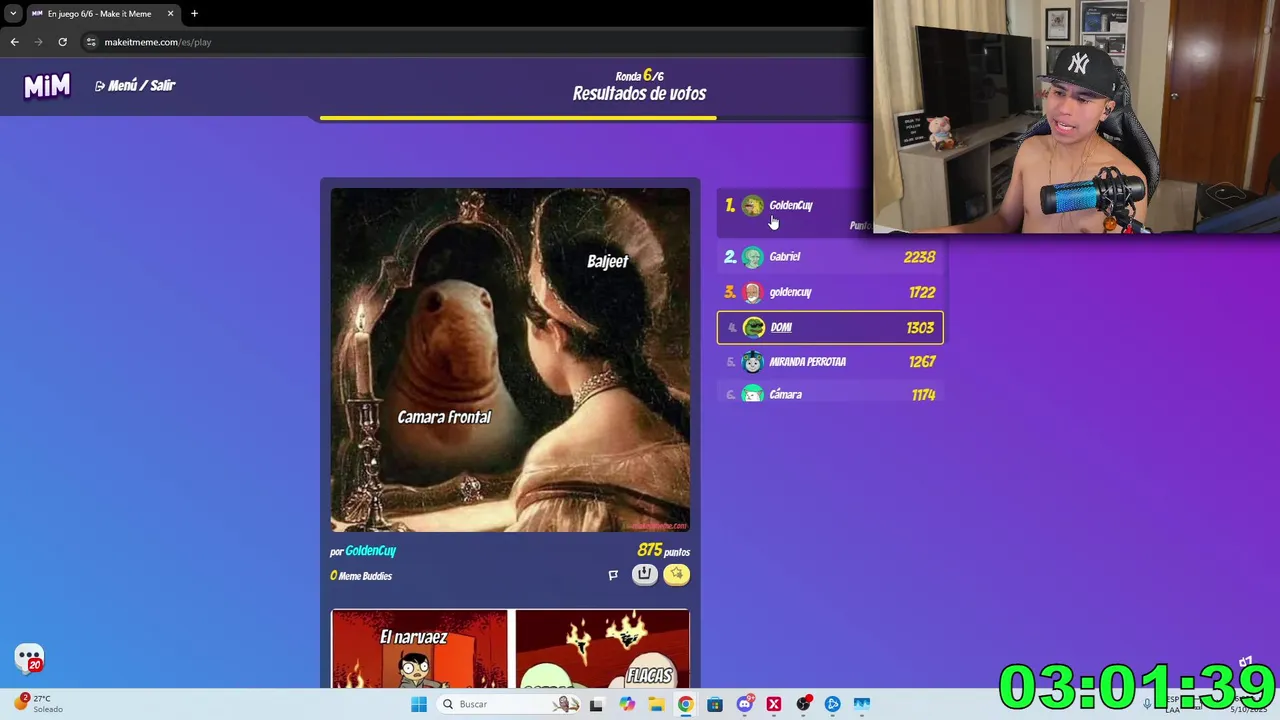Open a new browser tab
Image resolution: width=1280 pixels, height=720 pixels.
tap(194, 14)
